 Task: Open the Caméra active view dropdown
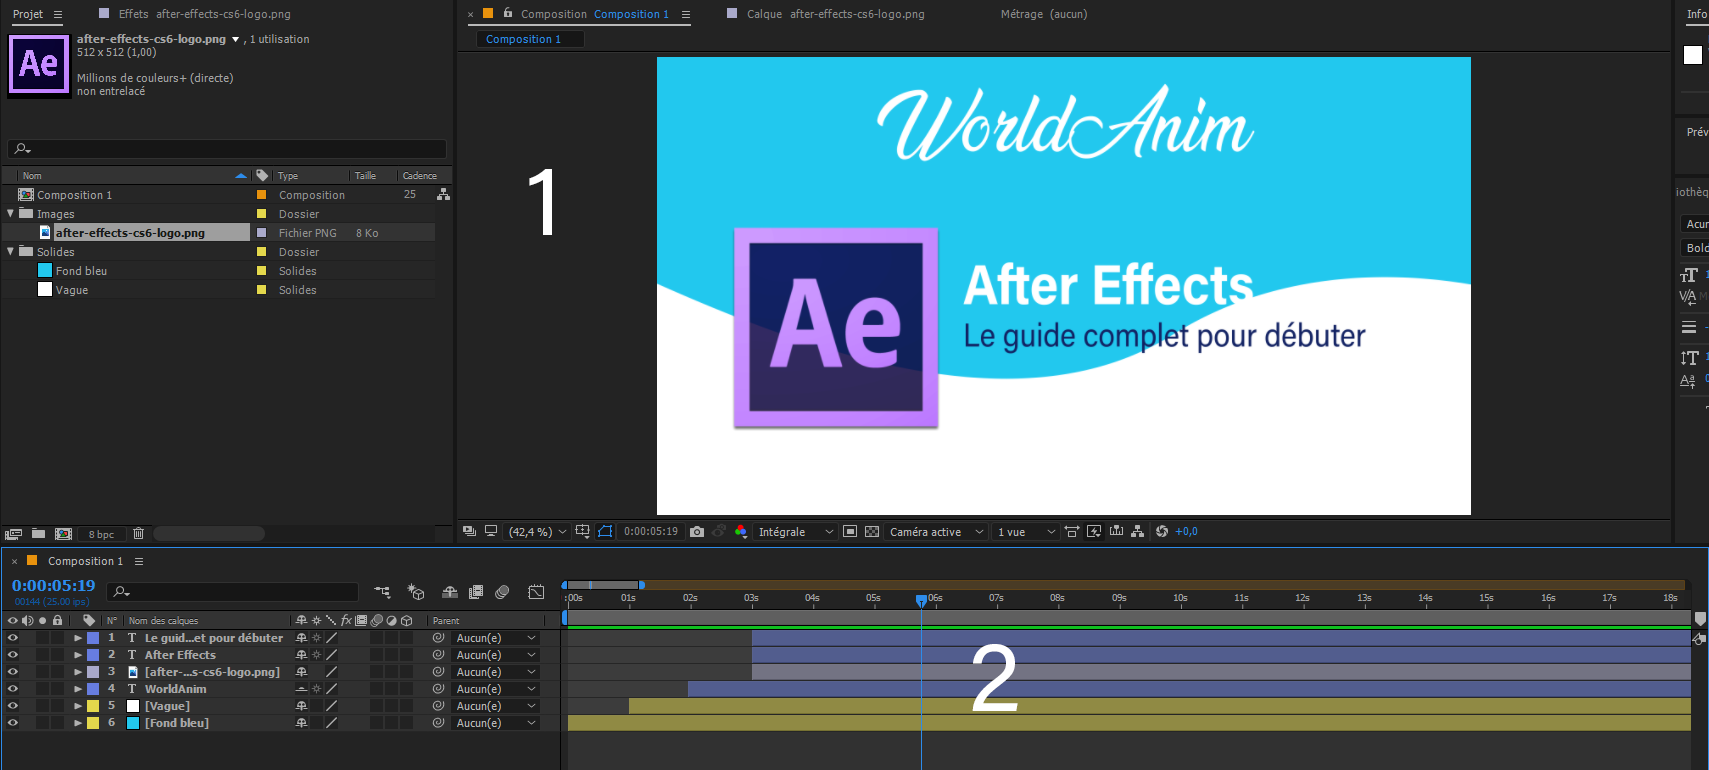[936, 532]
